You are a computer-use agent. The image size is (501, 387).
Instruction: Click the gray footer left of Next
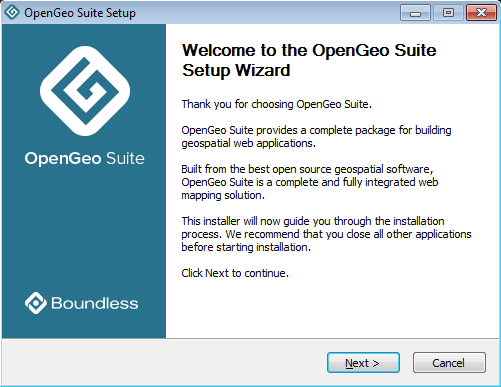(x=163, y=363)
